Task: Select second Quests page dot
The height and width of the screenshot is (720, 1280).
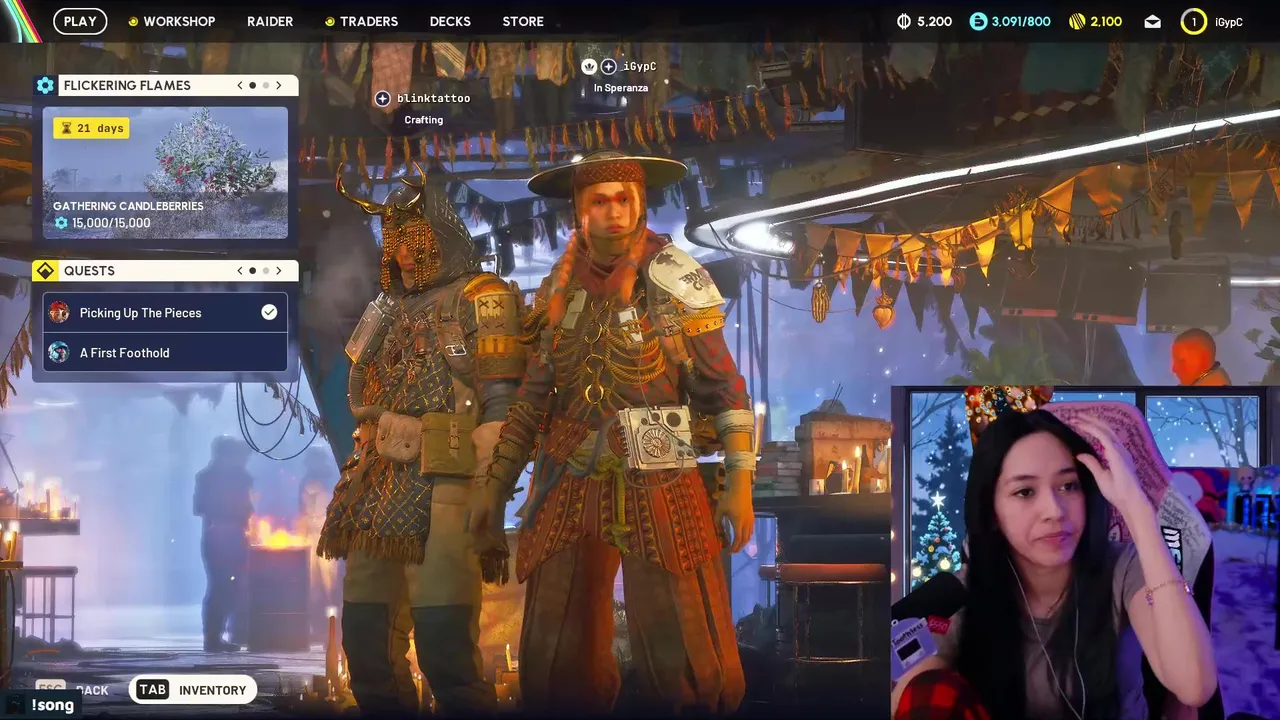Action: (266, 271)
